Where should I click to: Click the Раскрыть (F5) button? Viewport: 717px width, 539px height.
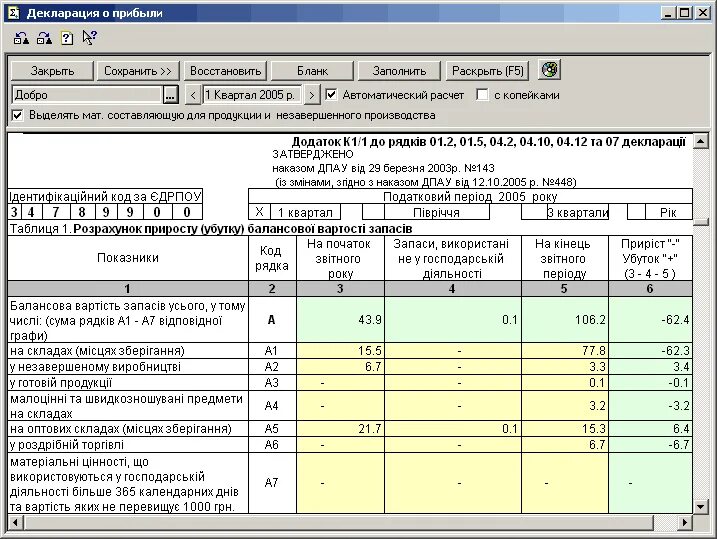pos(487,71)
